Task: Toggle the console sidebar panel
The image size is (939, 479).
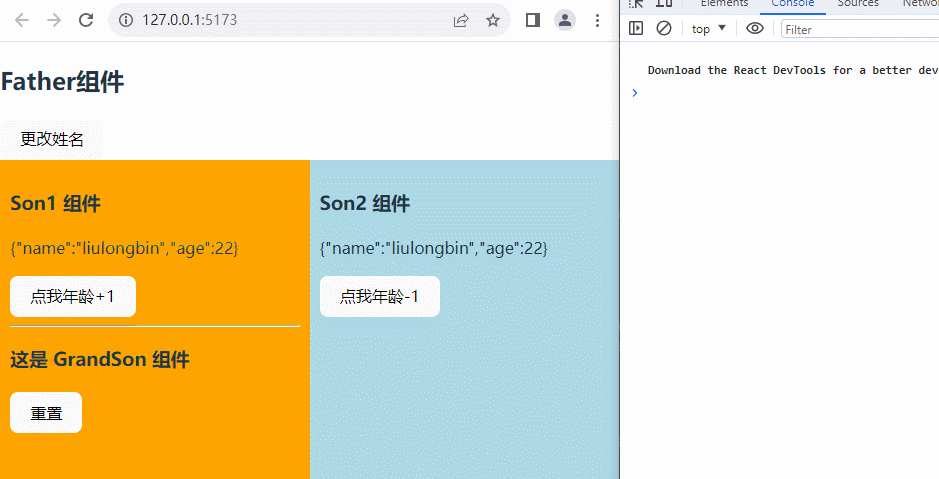Action: 636,29
